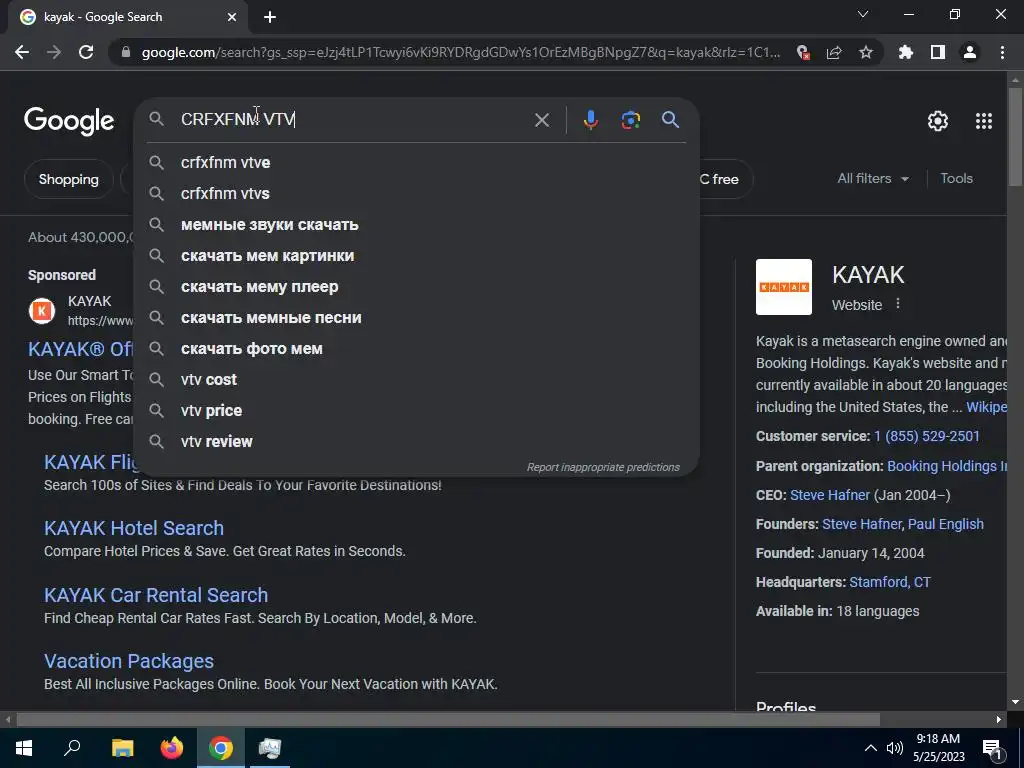Viewport: 1024px width, 768px height.
Task: Click the address bar URL
Action: click(x=460, y=52)
